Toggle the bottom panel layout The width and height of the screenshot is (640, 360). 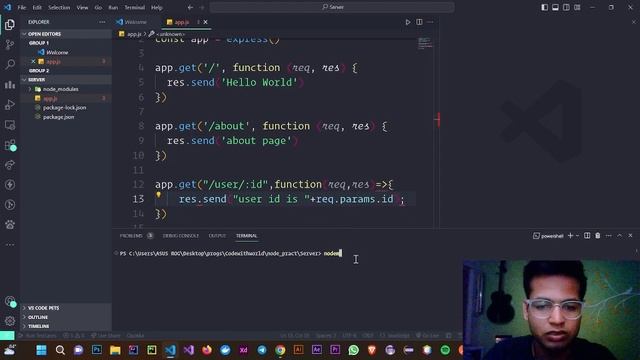click(x=555, y=7)
